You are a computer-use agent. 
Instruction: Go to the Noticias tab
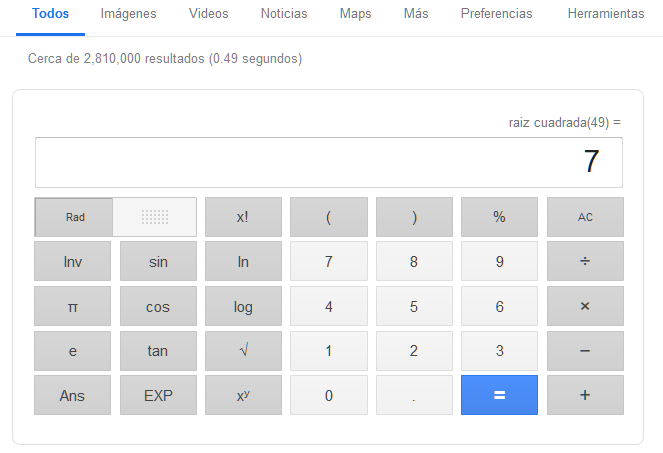pos(284,14)
